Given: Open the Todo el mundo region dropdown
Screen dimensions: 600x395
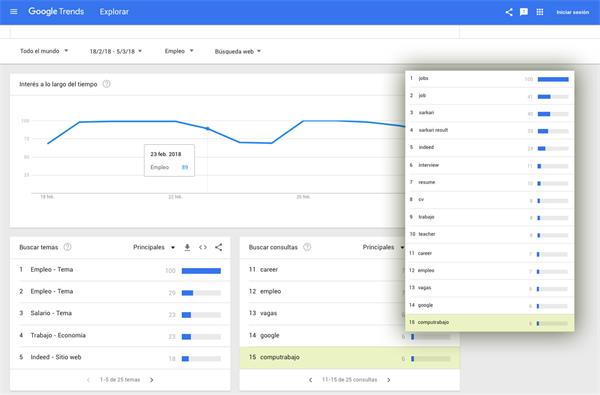Looking at the screenshot, I should 44,51.
